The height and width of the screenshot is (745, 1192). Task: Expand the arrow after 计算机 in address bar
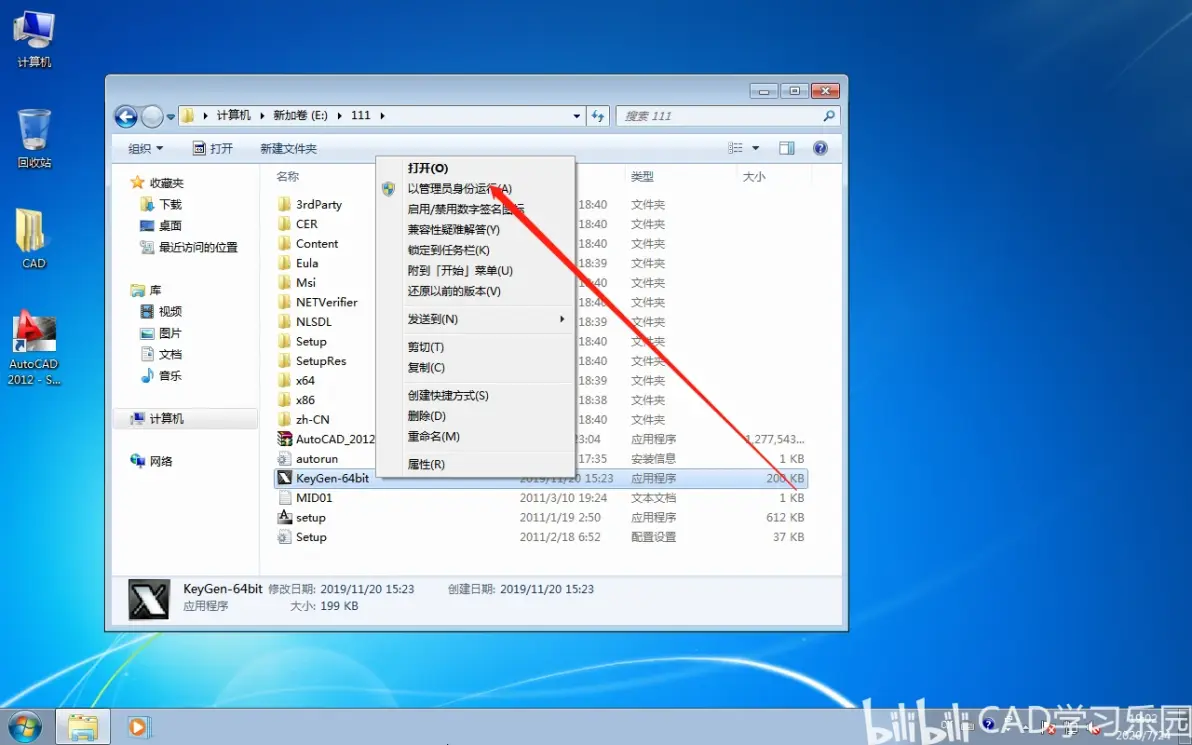click(x=262, y=116)
